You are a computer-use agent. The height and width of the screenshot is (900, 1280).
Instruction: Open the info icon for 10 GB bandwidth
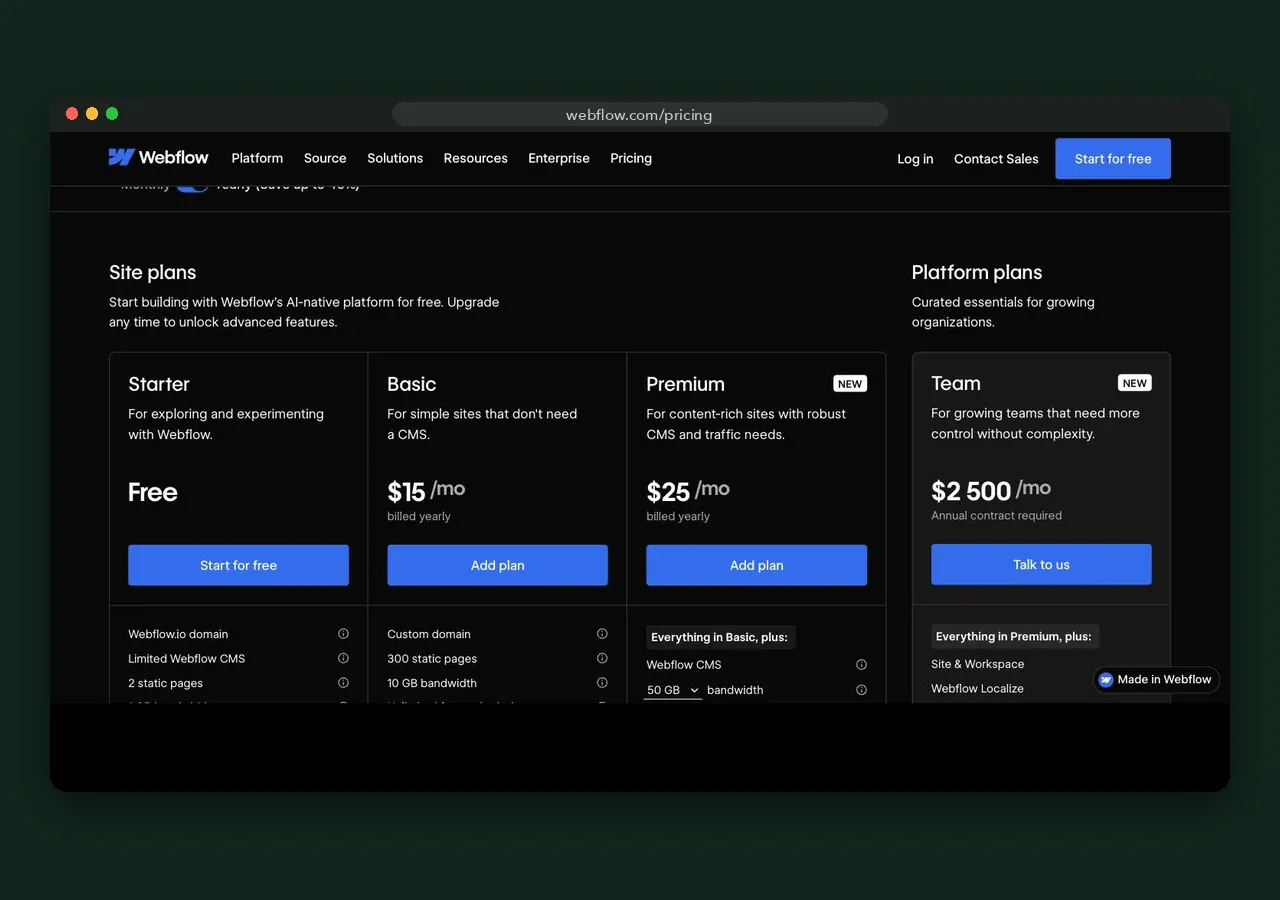click(x=602, y=683)
